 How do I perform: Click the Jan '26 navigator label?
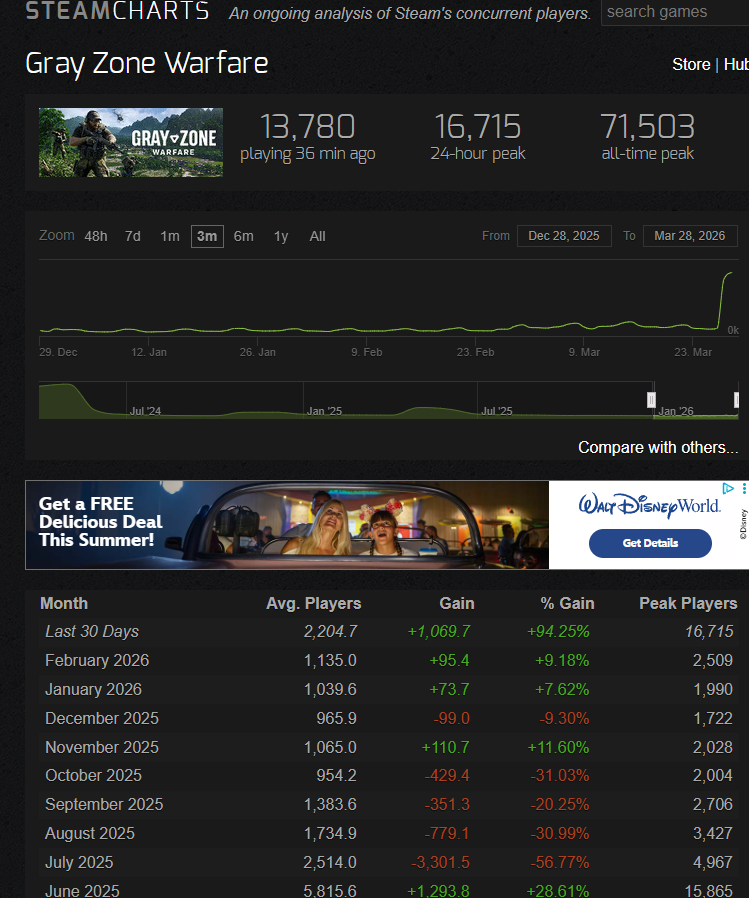[676, 411]
